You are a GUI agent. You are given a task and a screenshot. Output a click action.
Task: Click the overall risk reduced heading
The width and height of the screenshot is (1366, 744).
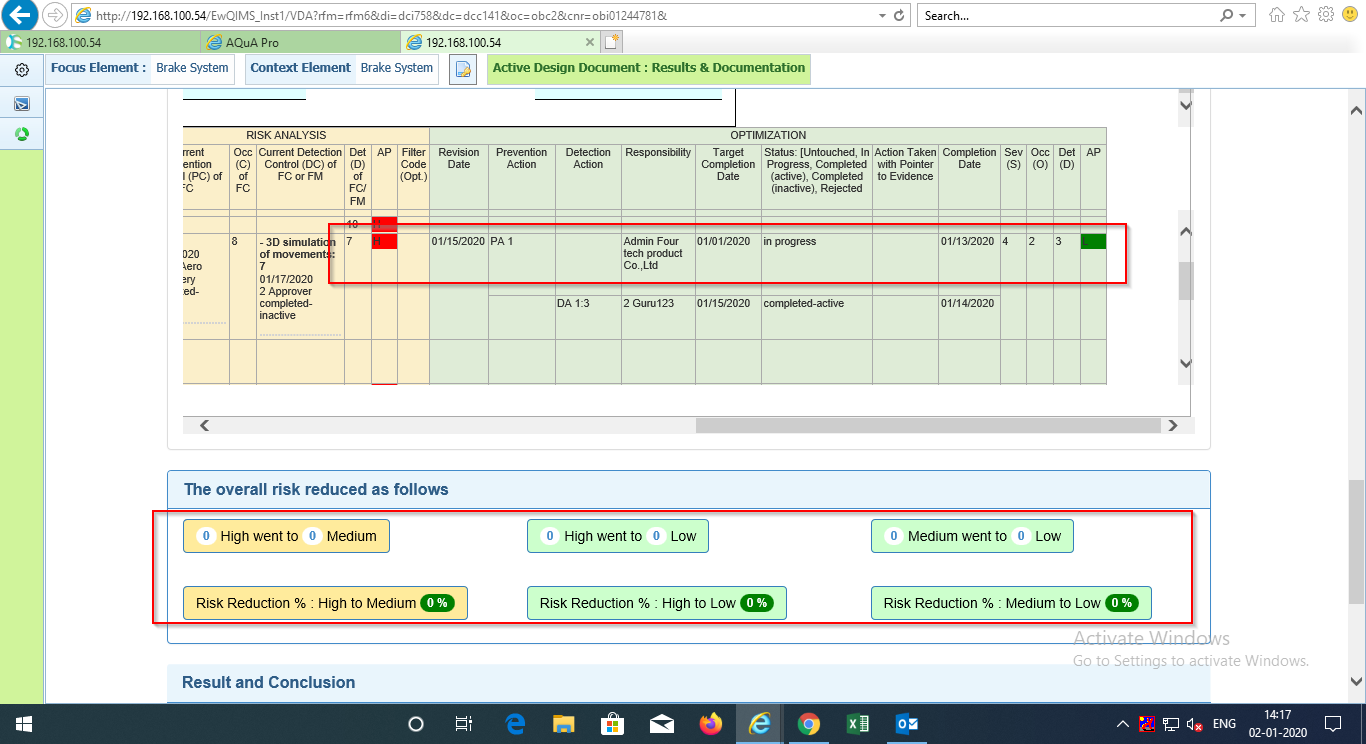tap(316, 489)
